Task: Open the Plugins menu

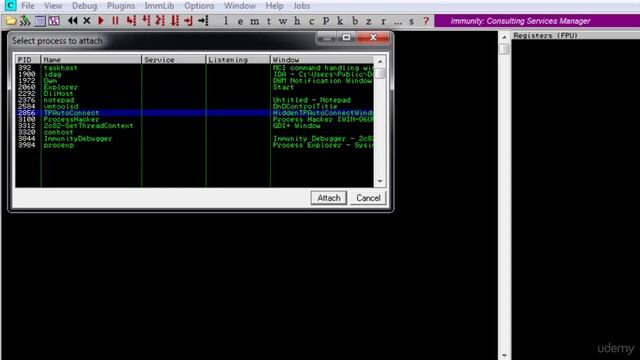Action: [x=121, y=6]
